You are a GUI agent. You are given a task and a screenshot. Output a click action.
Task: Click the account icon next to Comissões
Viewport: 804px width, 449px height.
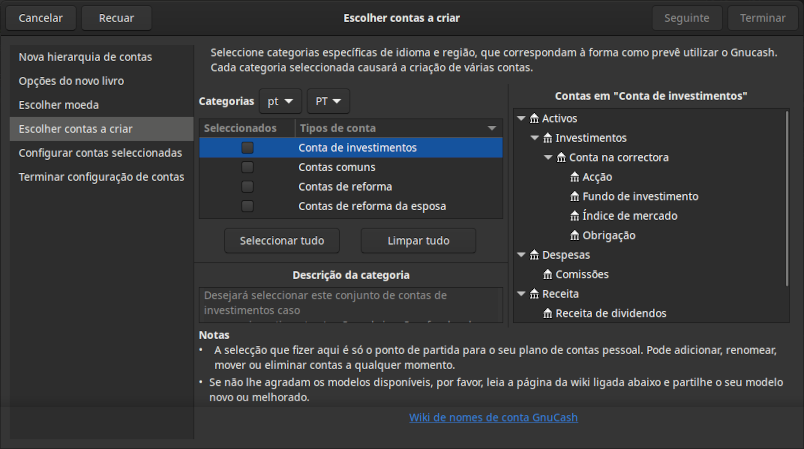(x=548, y=274)
